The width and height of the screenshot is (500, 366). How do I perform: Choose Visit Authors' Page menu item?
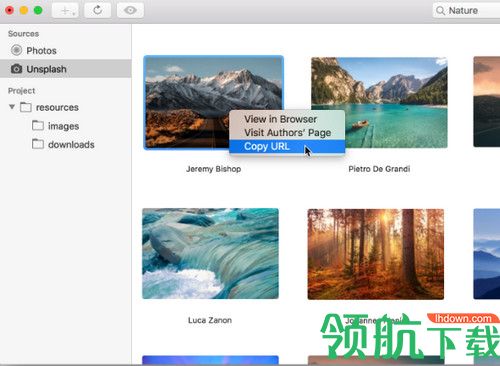(287, 133)
